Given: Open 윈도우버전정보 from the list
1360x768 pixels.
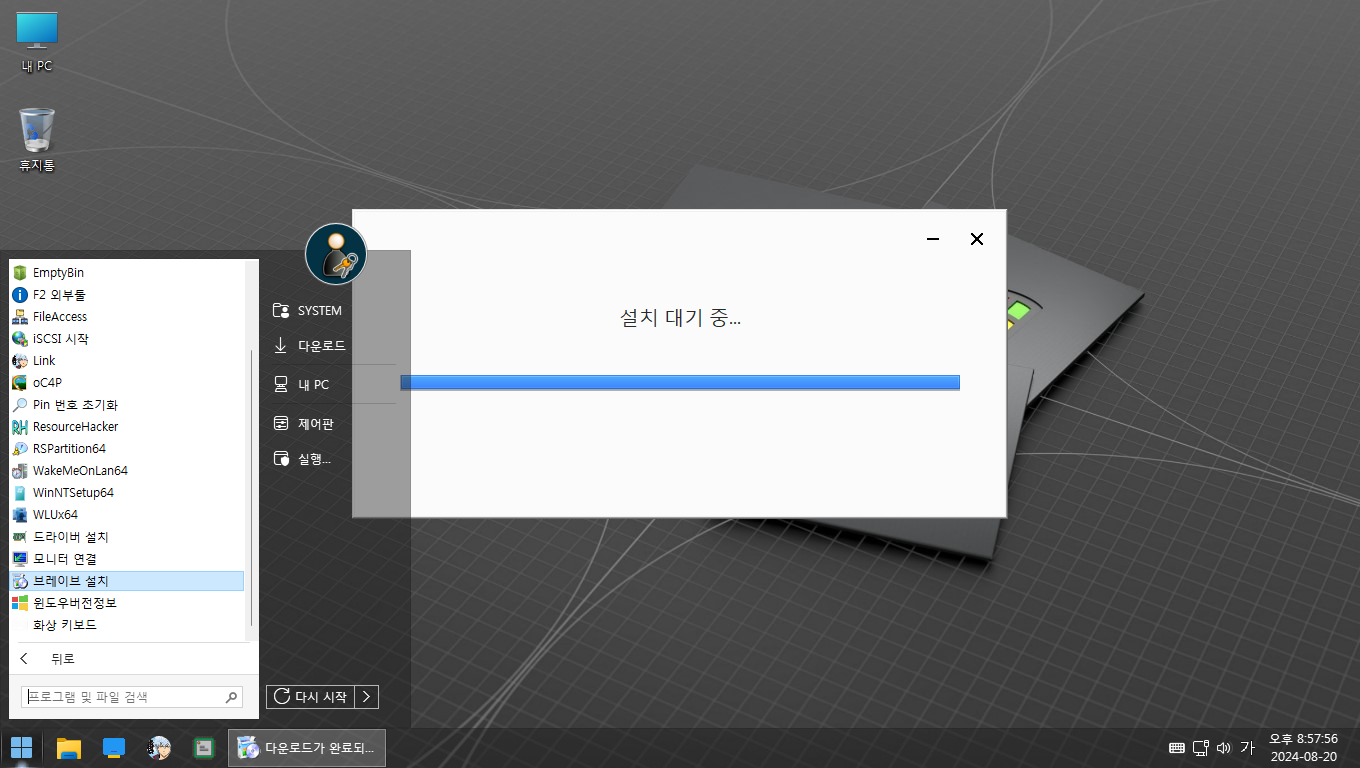Looking at the screenshot, I should 127,602.
